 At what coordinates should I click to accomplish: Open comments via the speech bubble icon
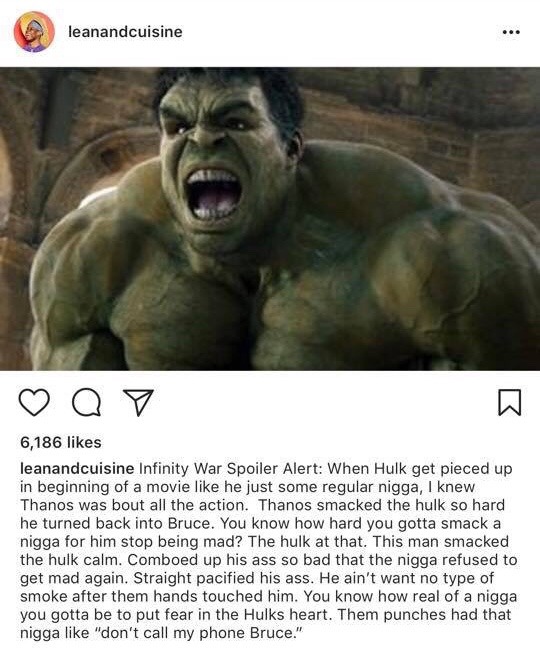(86, 402)
